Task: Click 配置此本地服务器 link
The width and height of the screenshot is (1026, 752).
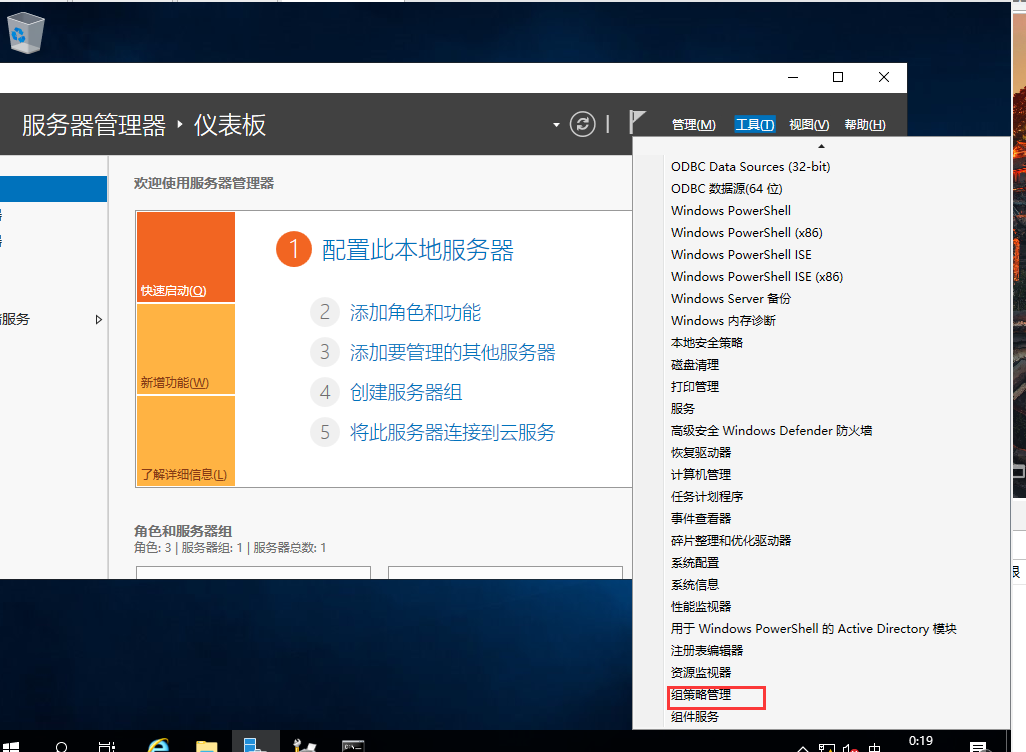Action: [x=417, y=249]
